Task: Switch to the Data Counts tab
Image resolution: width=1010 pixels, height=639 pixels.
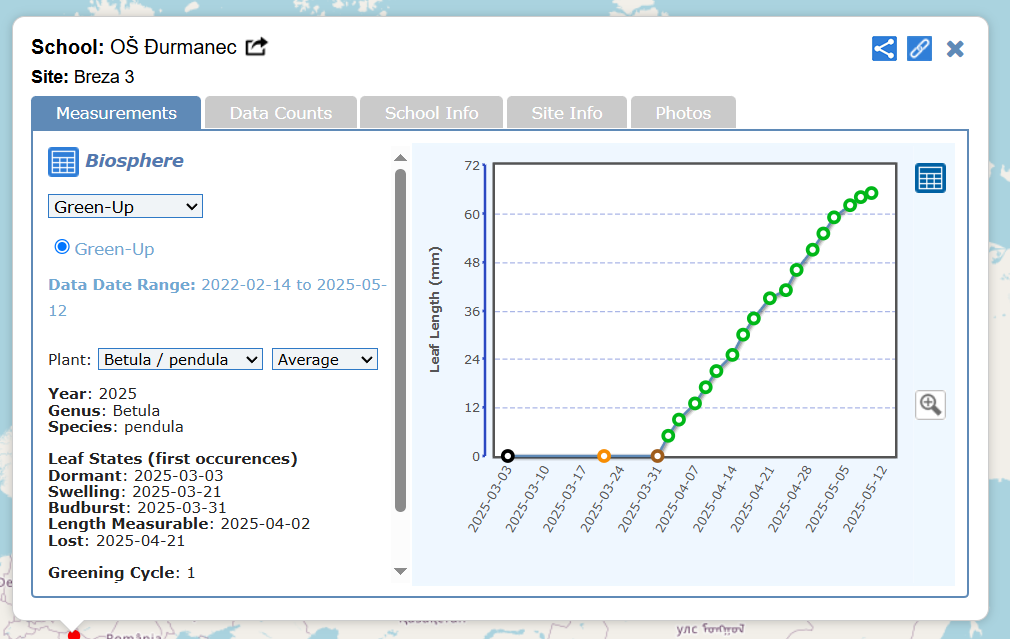Action: point(281,113)
